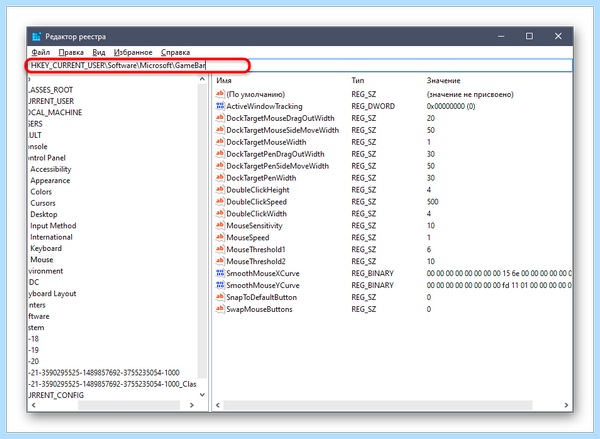Click the Registry Editor app icon in title bar
The image size is (600, 439).
(36, 36)
